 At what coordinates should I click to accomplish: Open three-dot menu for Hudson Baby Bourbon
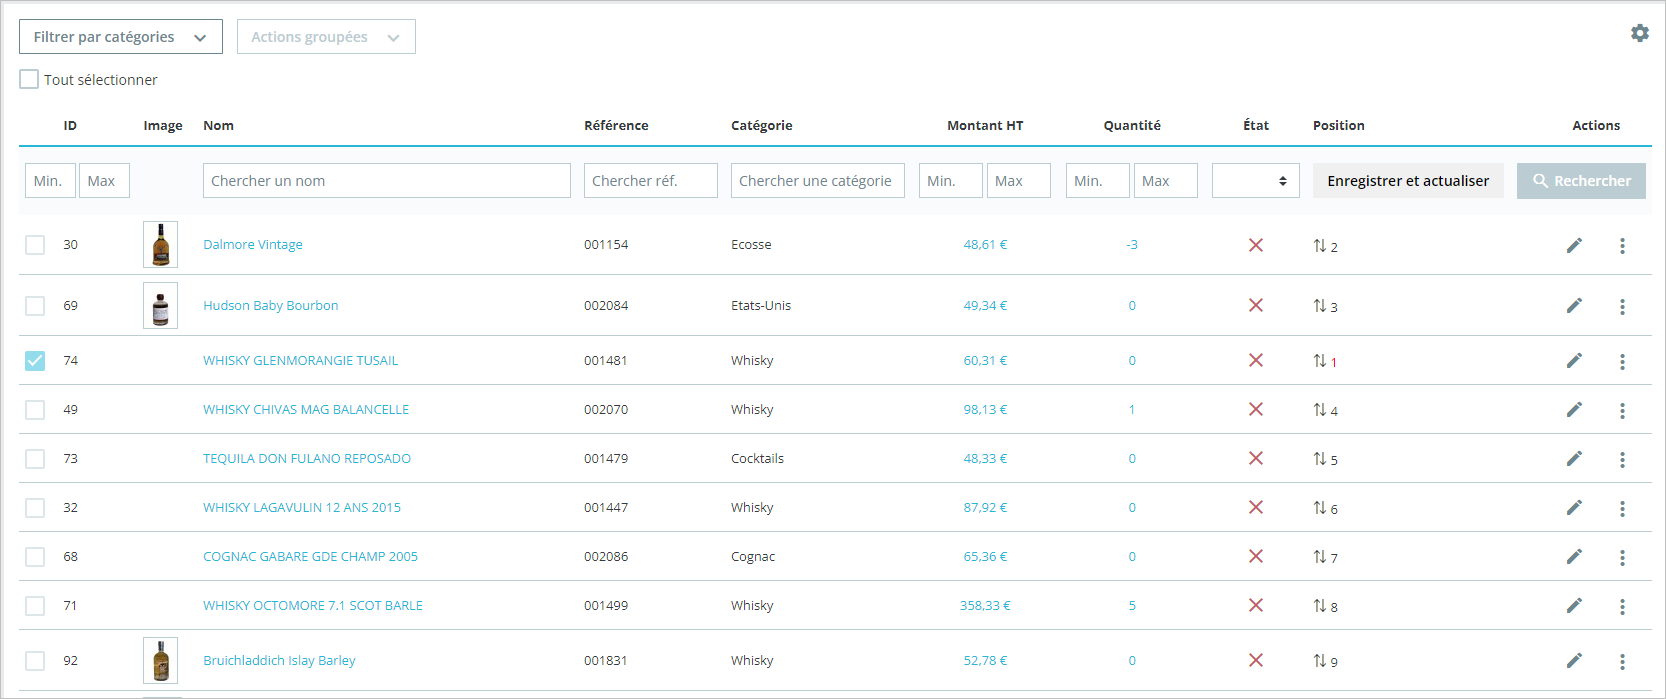point(1622,307)
